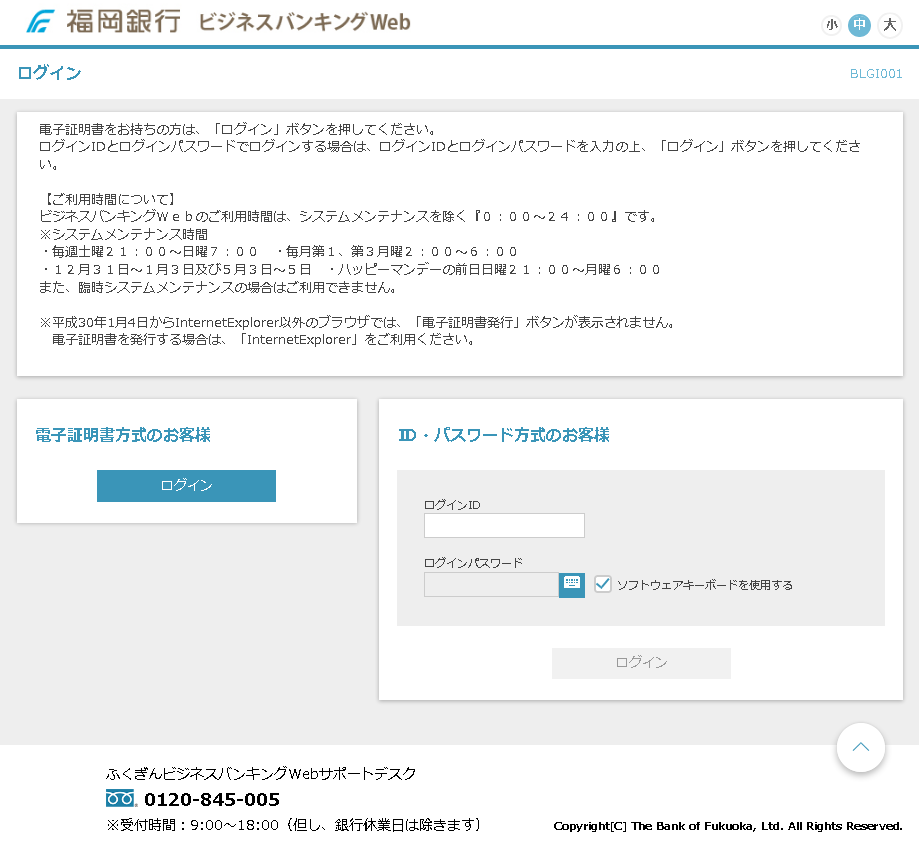The width and height of the screenshot is (919, 848).
Task: Click the ※システムメンテナンス時間 line
Action: (124, 234)
